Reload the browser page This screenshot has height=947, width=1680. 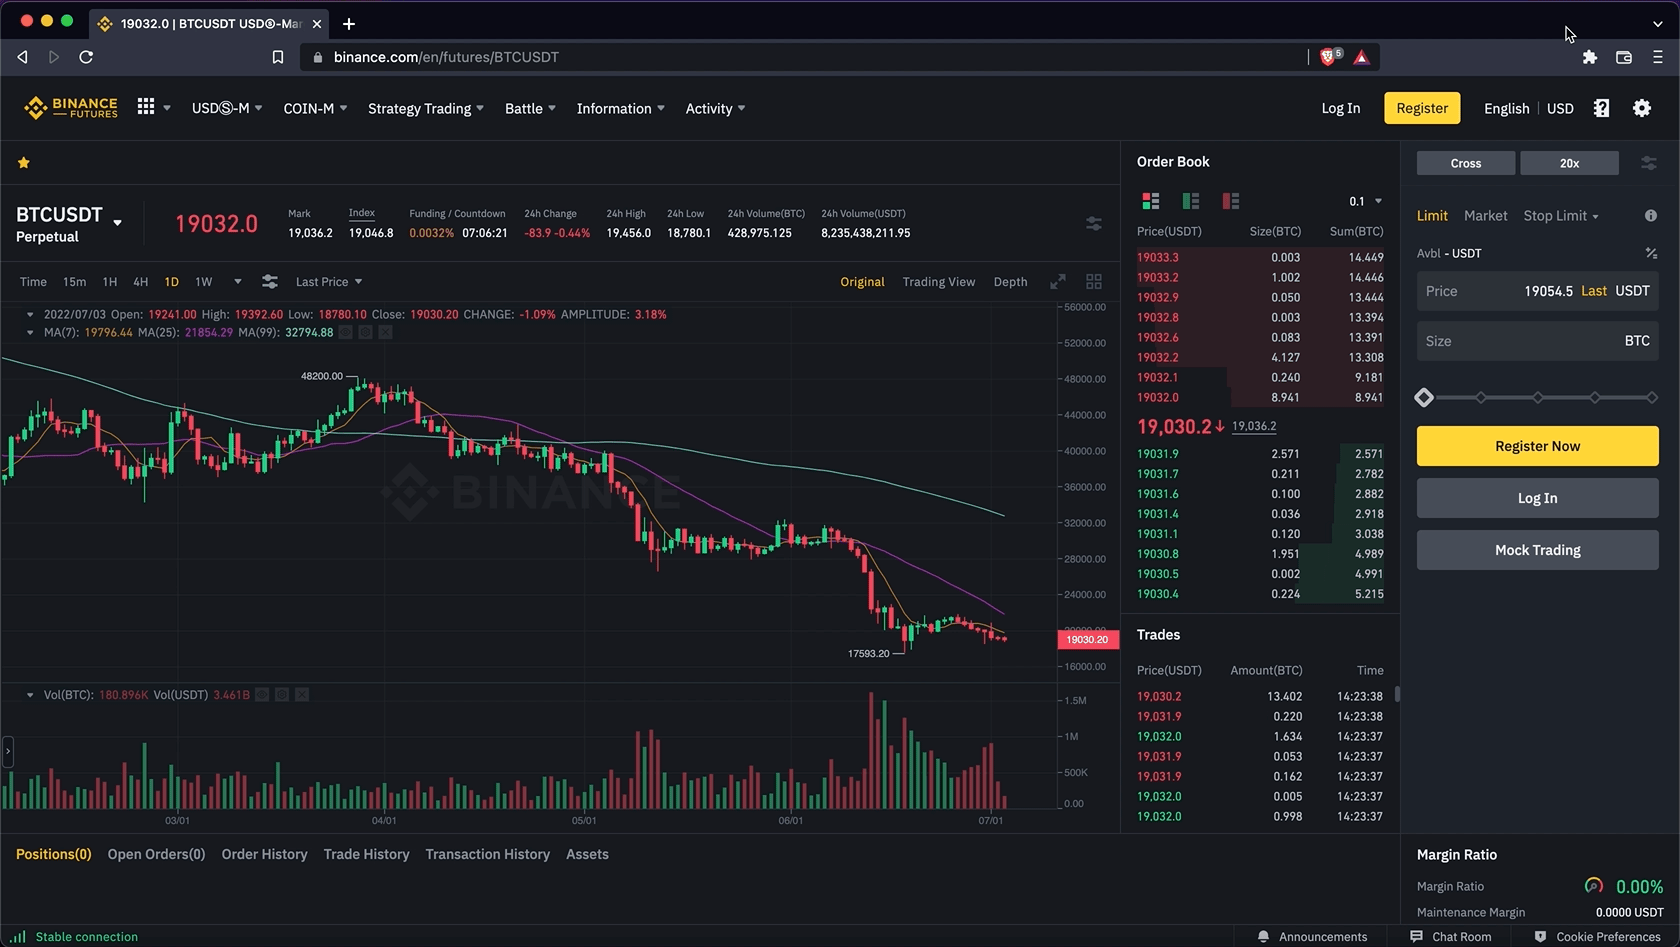pos(86,57)
